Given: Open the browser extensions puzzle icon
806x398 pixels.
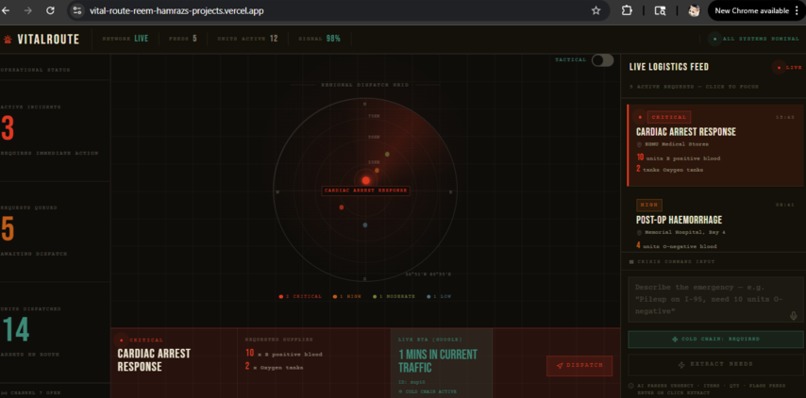Looking at the screenshot, I should (627, 10).
